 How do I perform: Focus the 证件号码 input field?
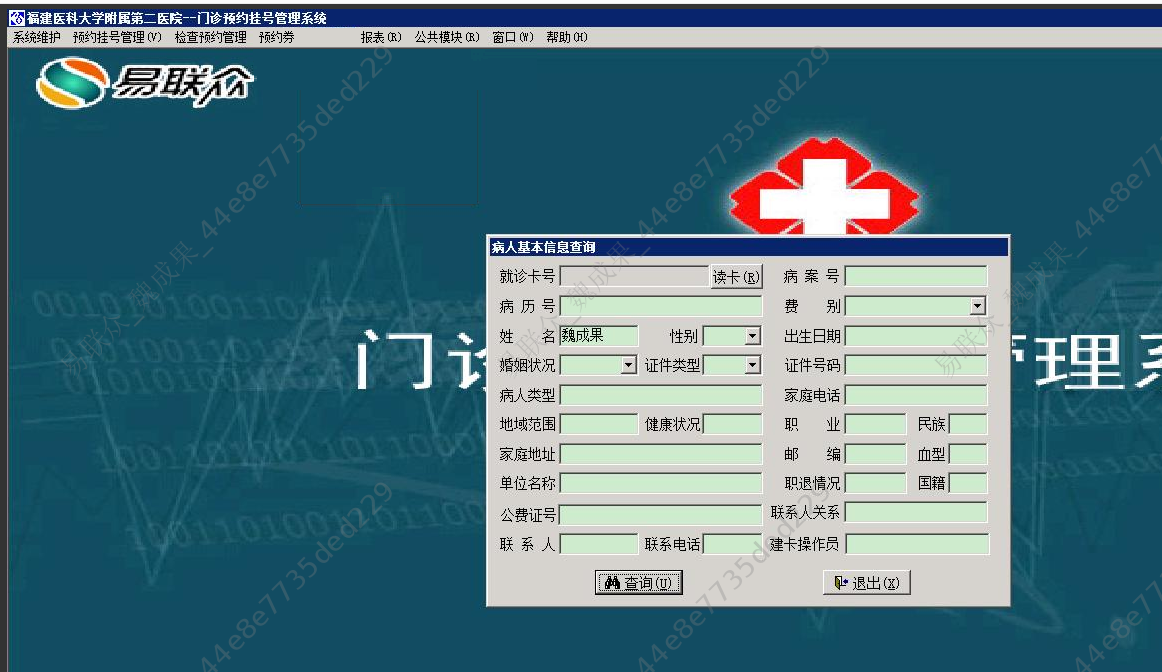click(916, 365)
